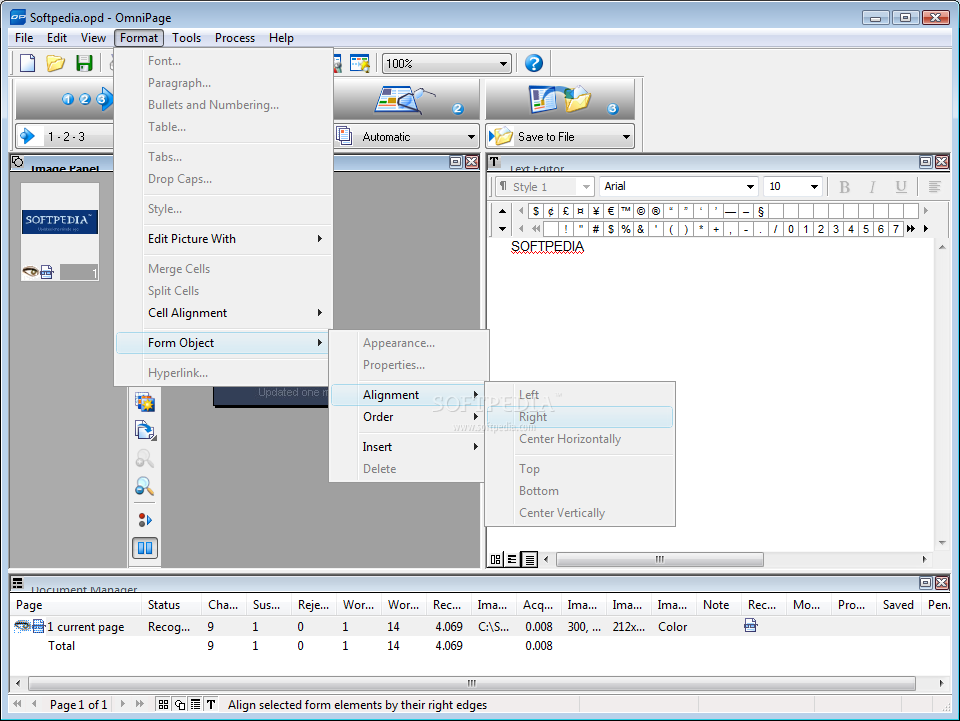
Task: Insert the ampersand & character
Action: pos(640,229)
